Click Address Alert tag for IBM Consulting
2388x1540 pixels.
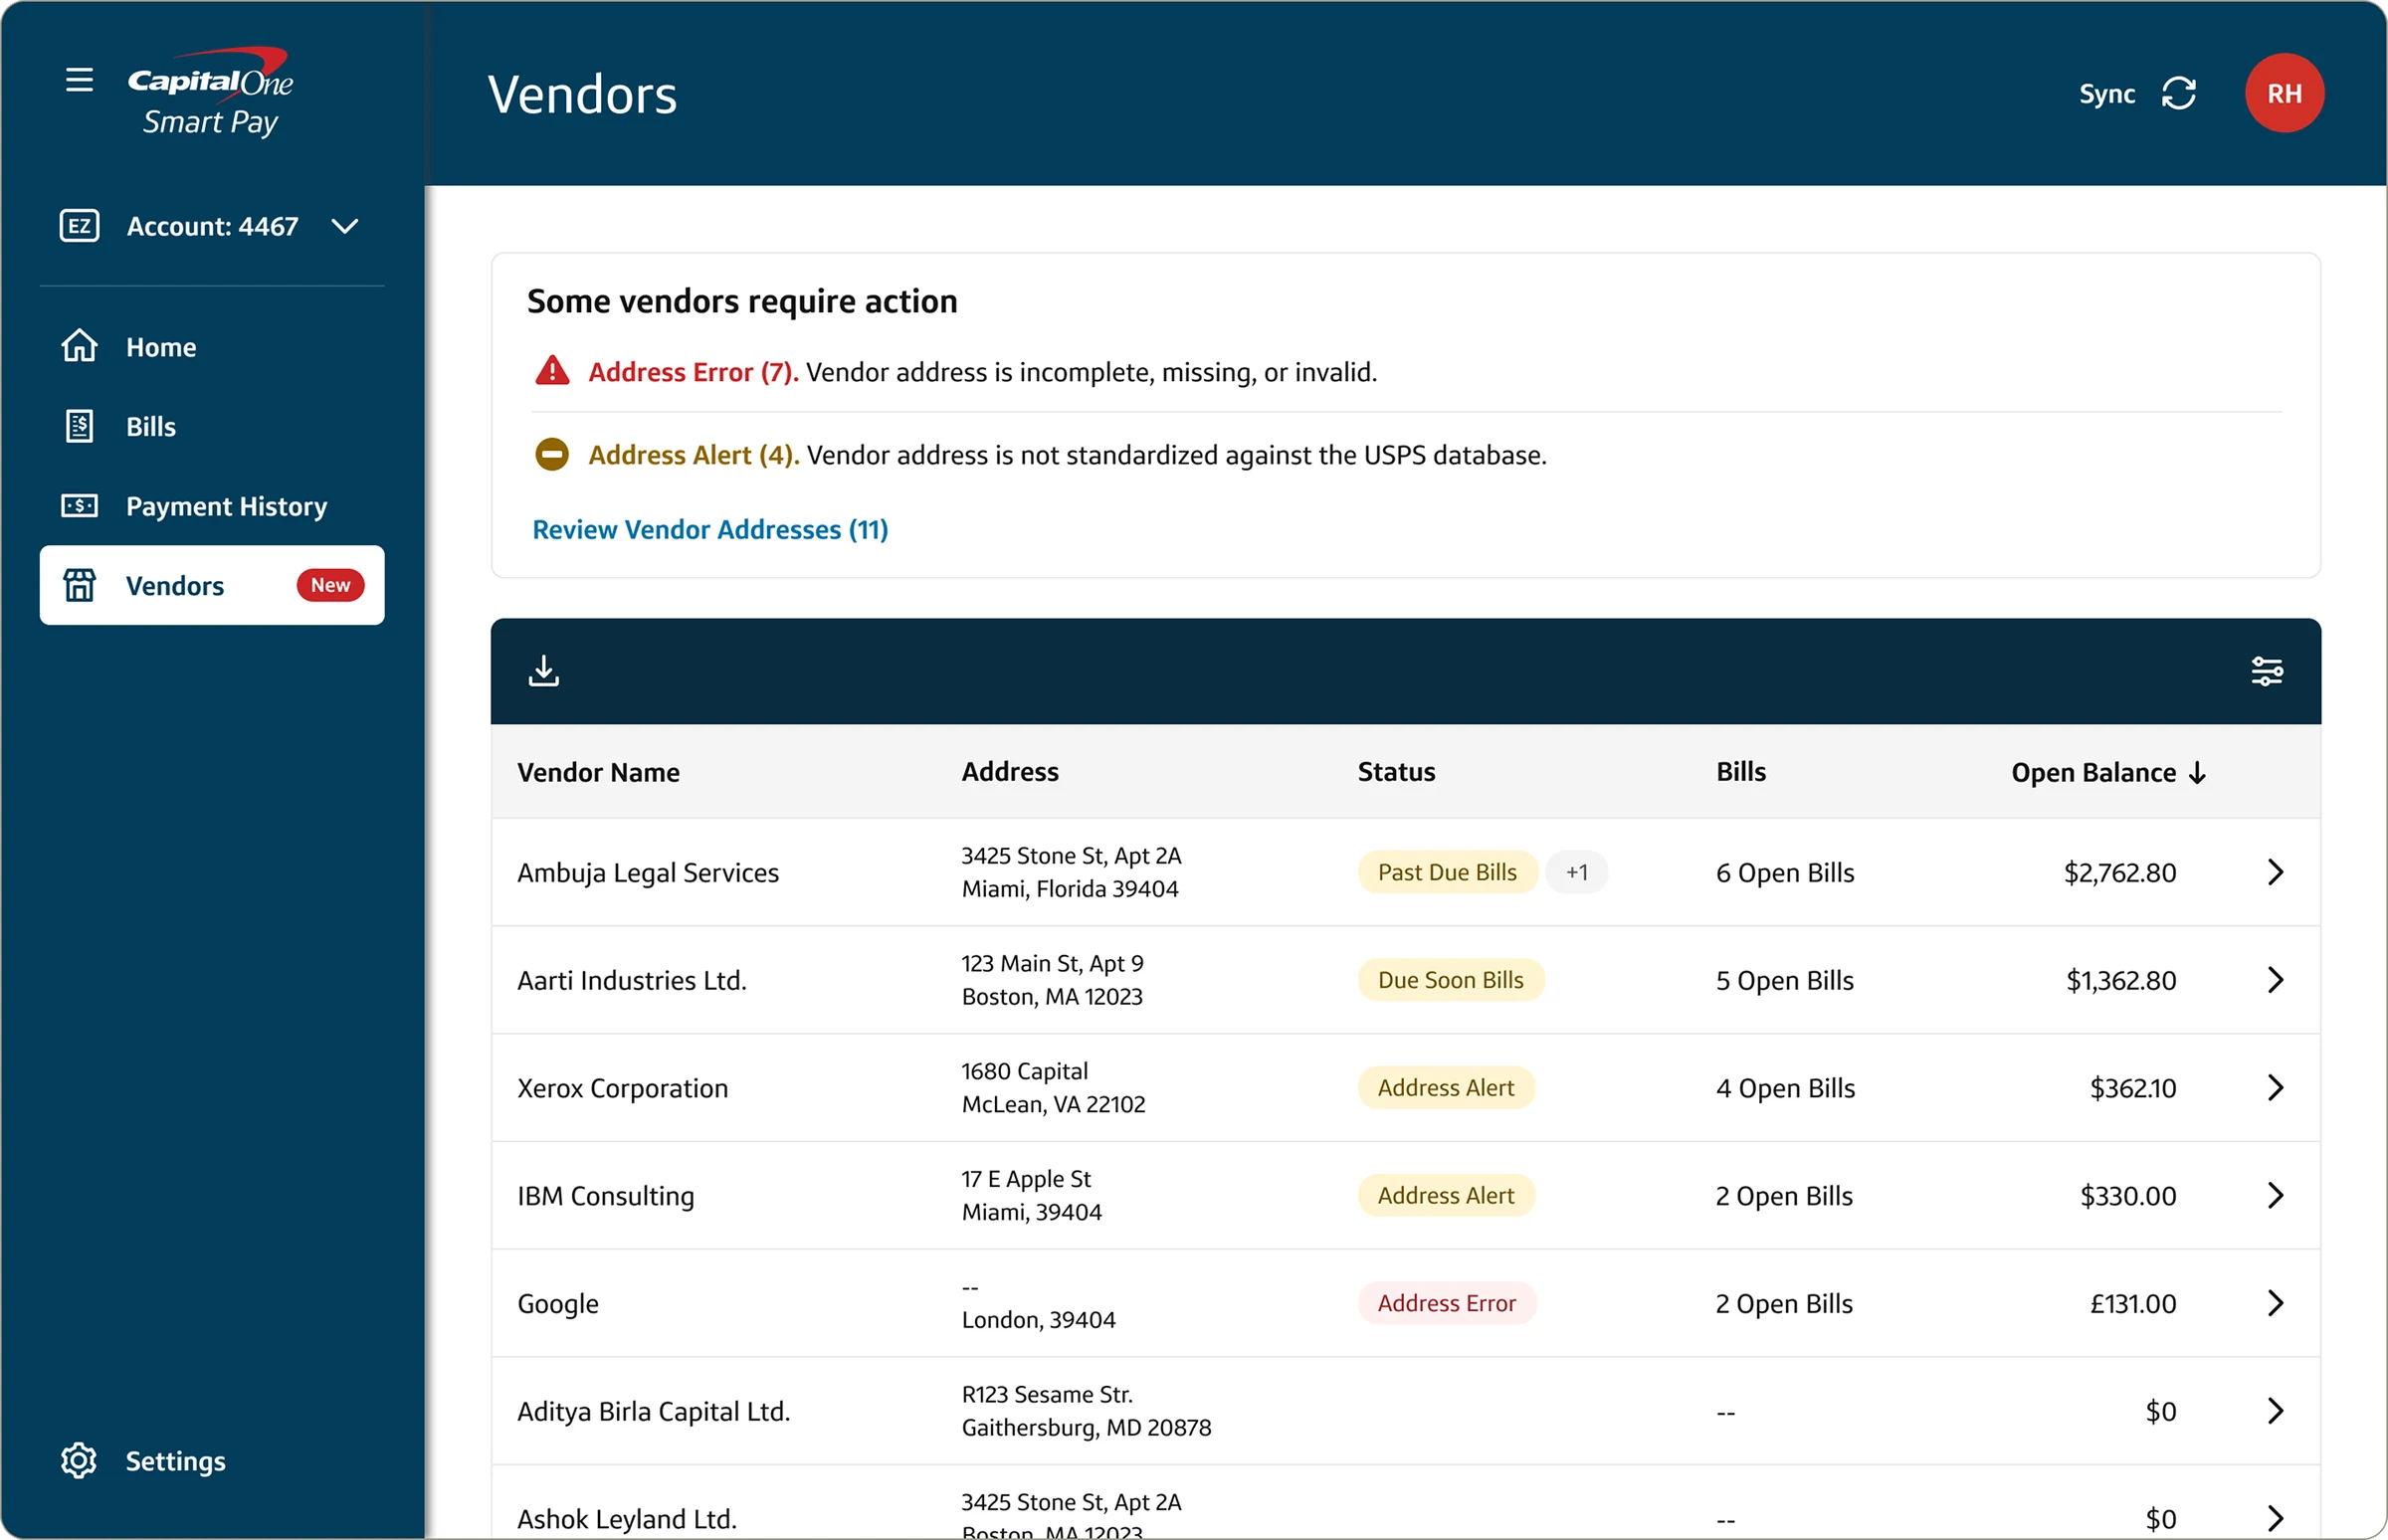[1446, 1196]
